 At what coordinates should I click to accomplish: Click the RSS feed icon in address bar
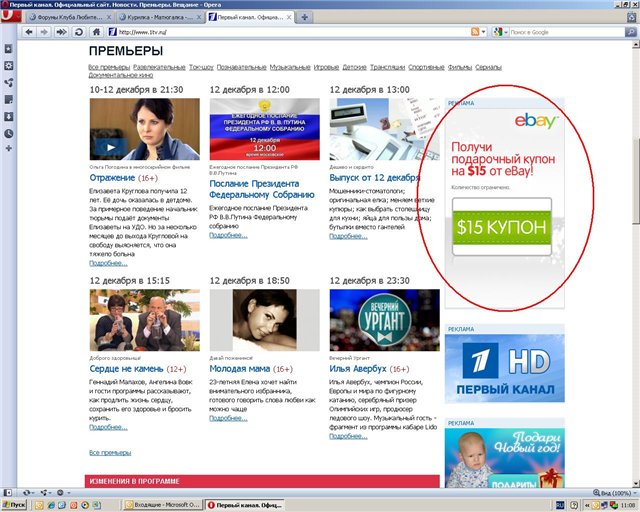click(x=475, y=32)
